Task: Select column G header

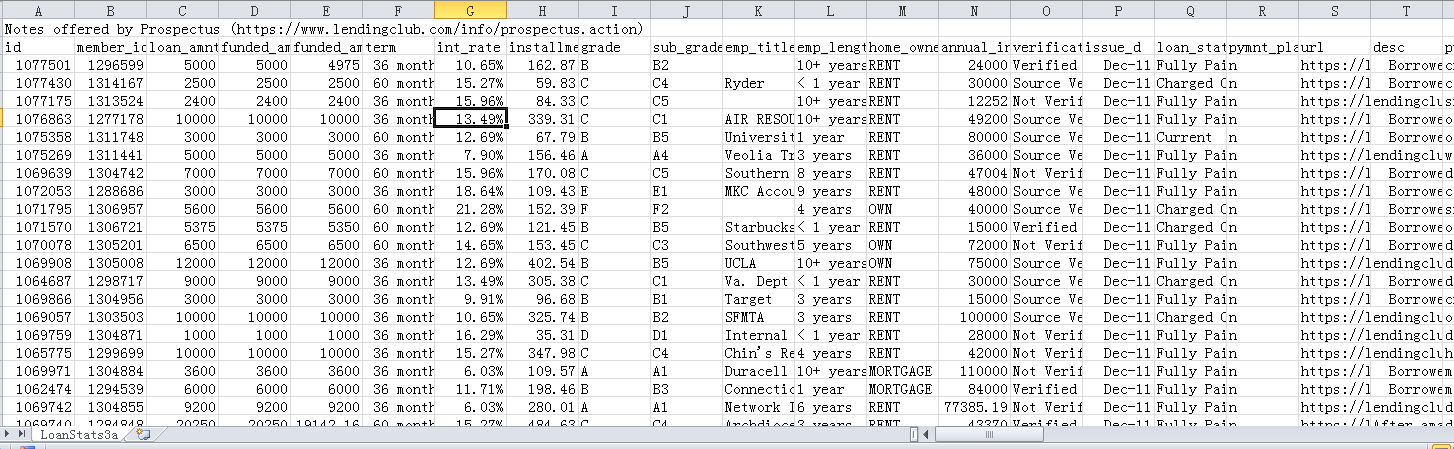Action: (470, 10)
